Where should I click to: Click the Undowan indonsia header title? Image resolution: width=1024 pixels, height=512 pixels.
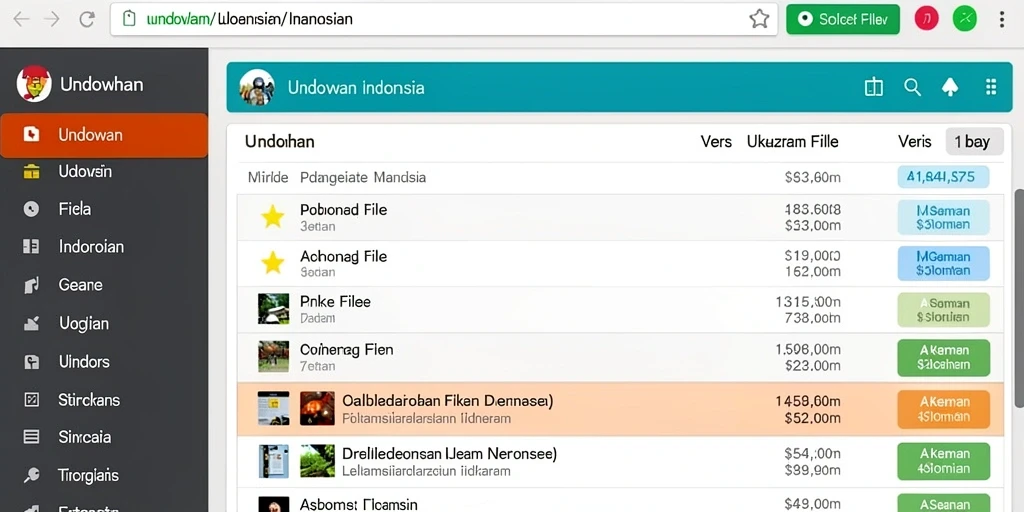click(356, 88)
